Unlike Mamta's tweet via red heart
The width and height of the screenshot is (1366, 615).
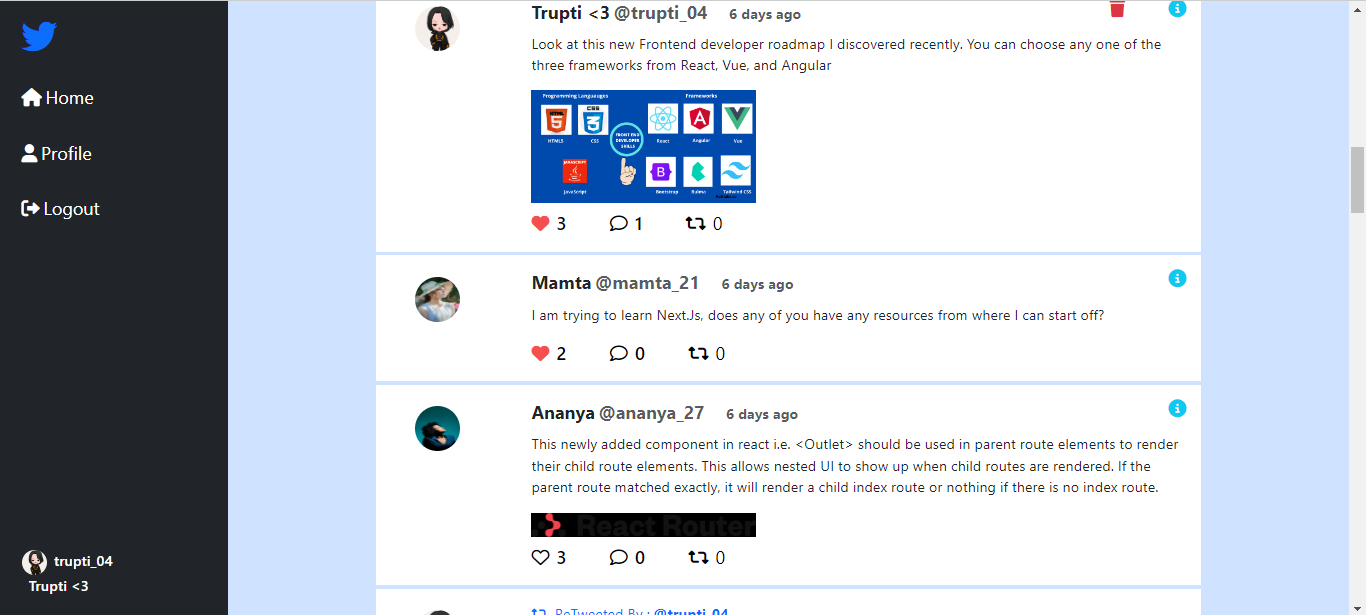pyautogui.click(x=540, y=353)
